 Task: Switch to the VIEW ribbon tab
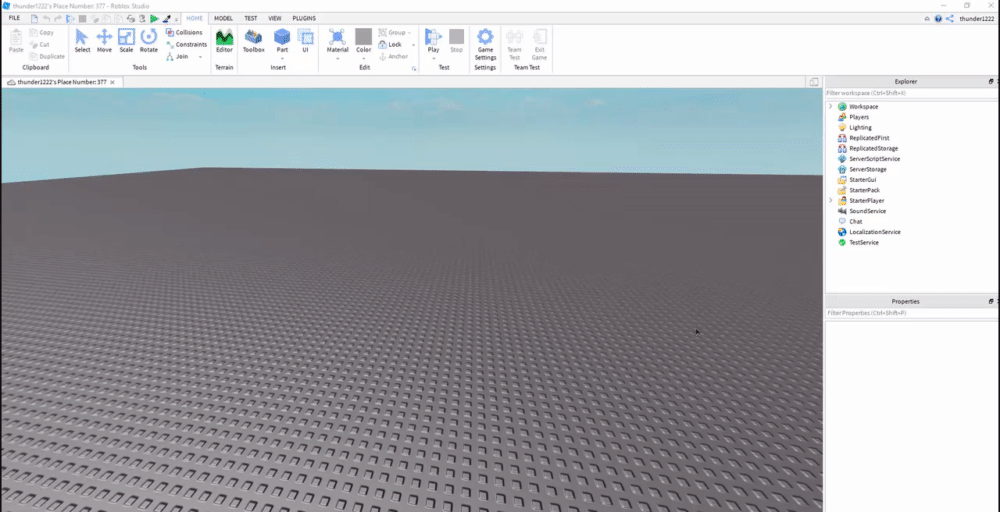click(x=275, y=18)
